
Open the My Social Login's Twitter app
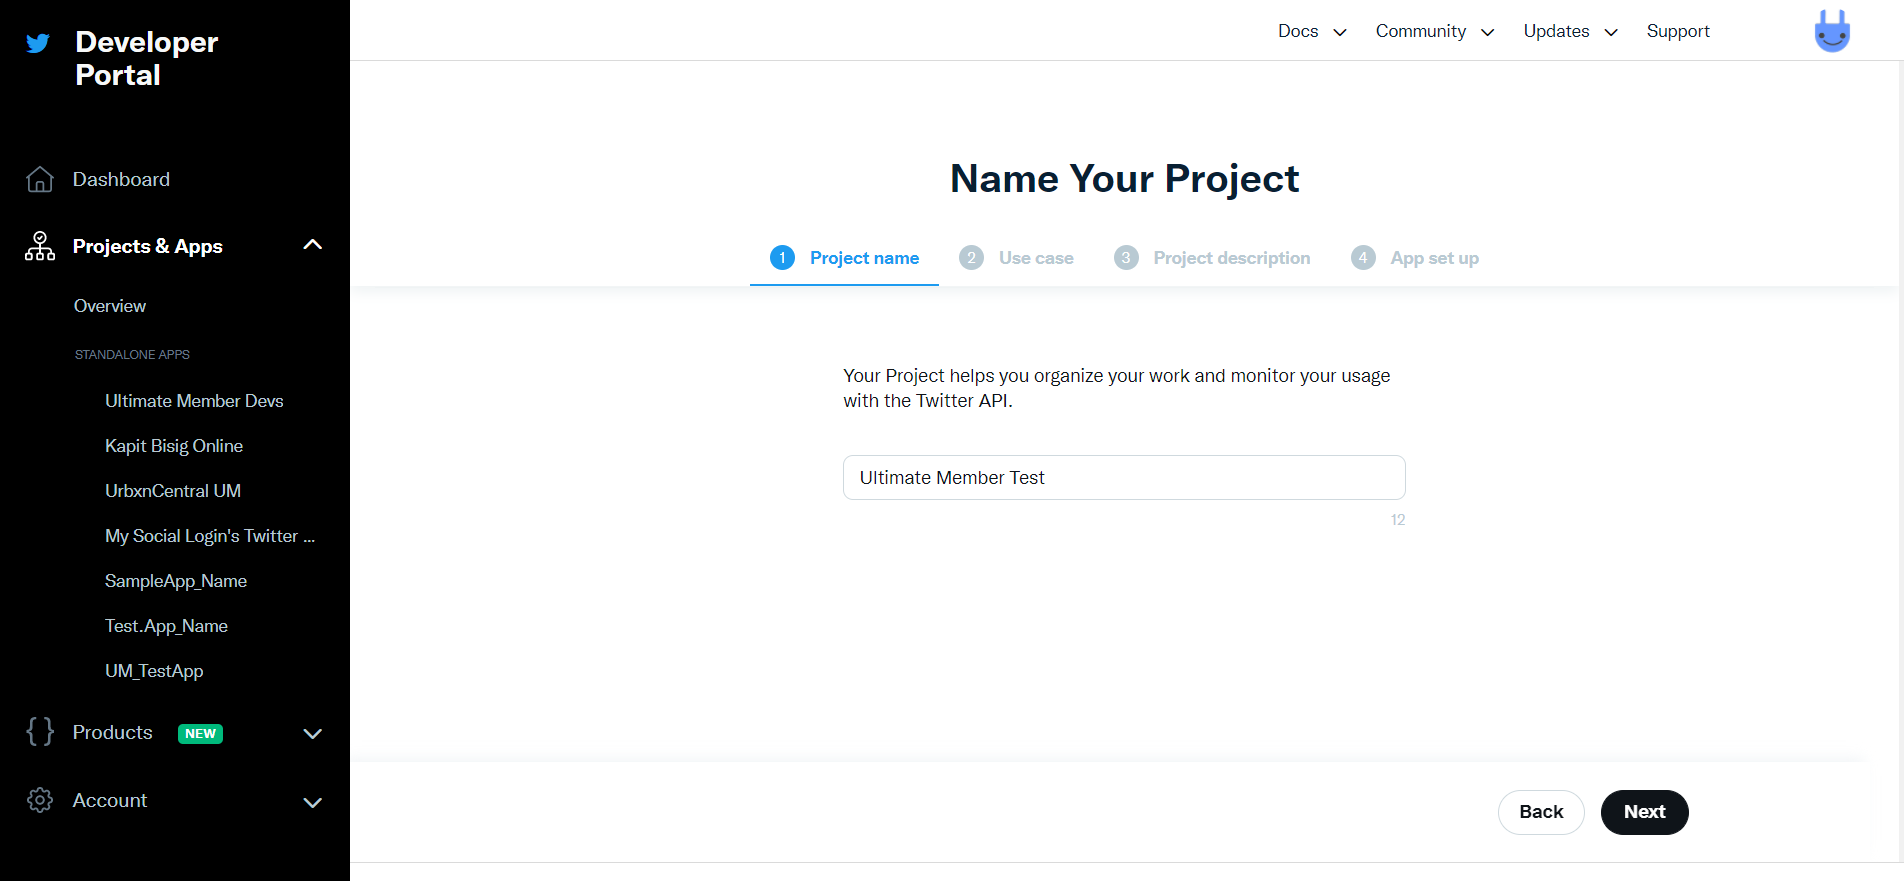210,536
